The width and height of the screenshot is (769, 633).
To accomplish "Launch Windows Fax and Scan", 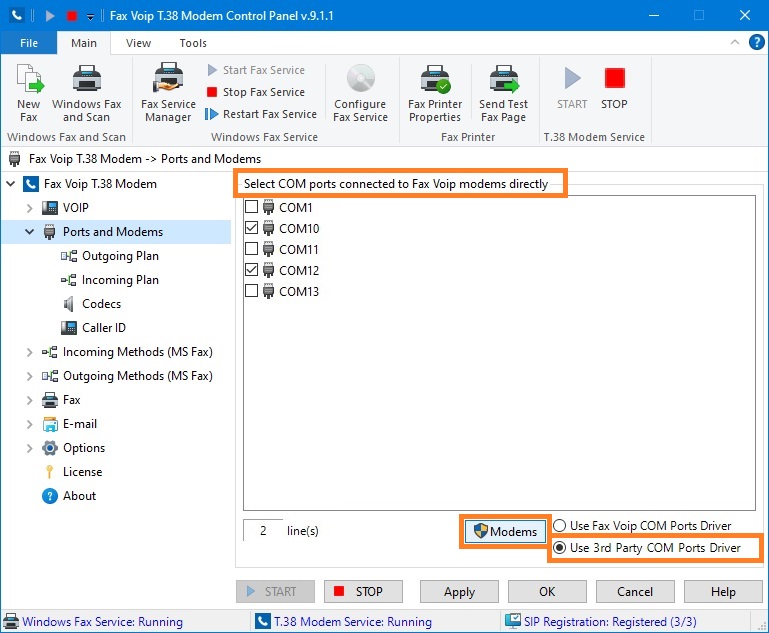I will [x=86, y=93].
